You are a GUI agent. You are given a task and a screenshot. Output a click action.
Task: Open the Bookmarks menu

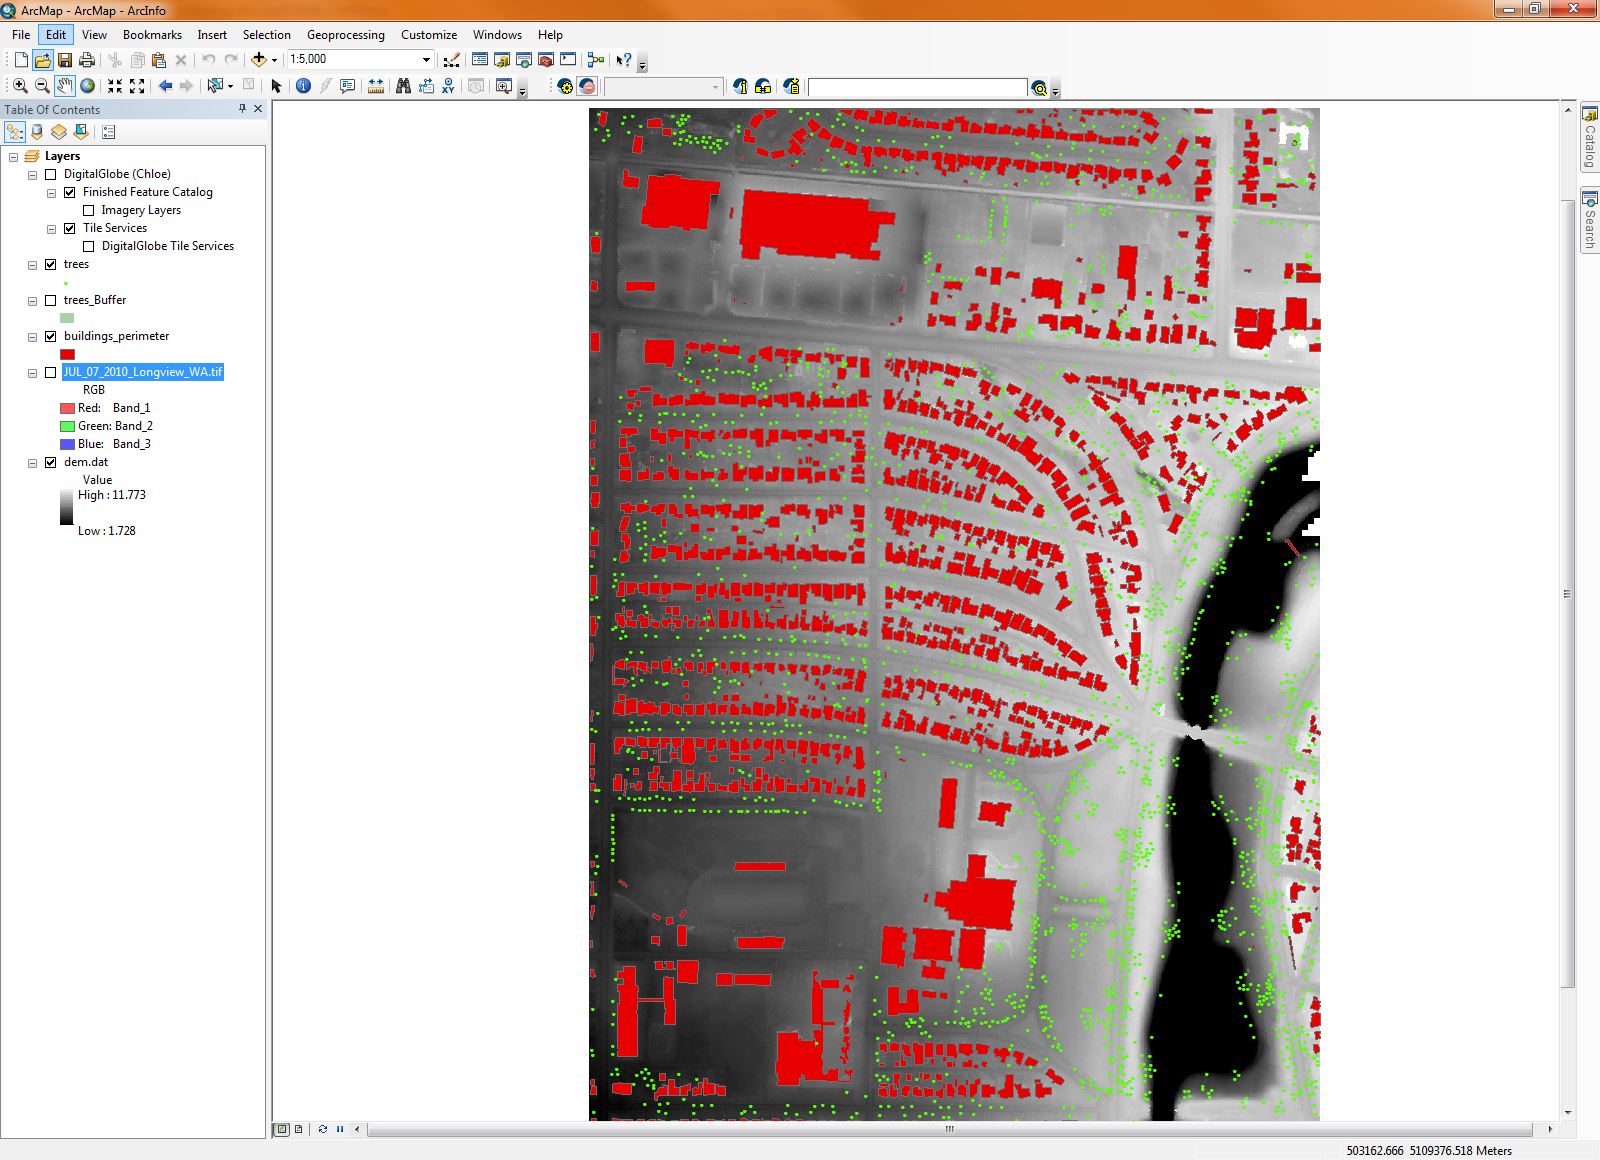click(152, 34)
